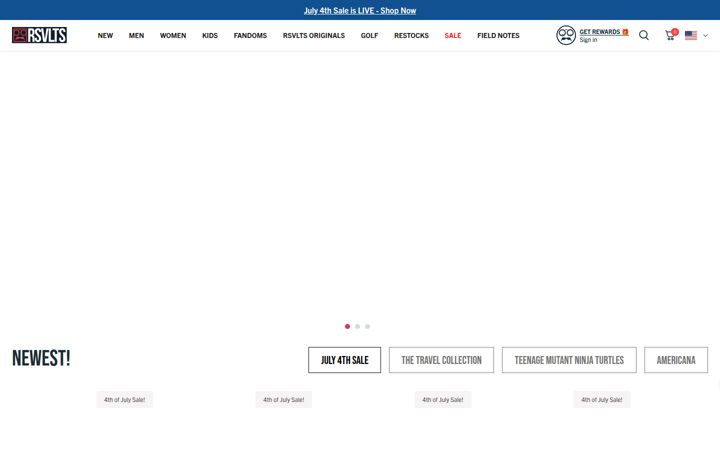Image resolution: width=720 pixels, height=450 pixels.
Task: Open the FIELD NOTES menu
Action: point(498,35)
